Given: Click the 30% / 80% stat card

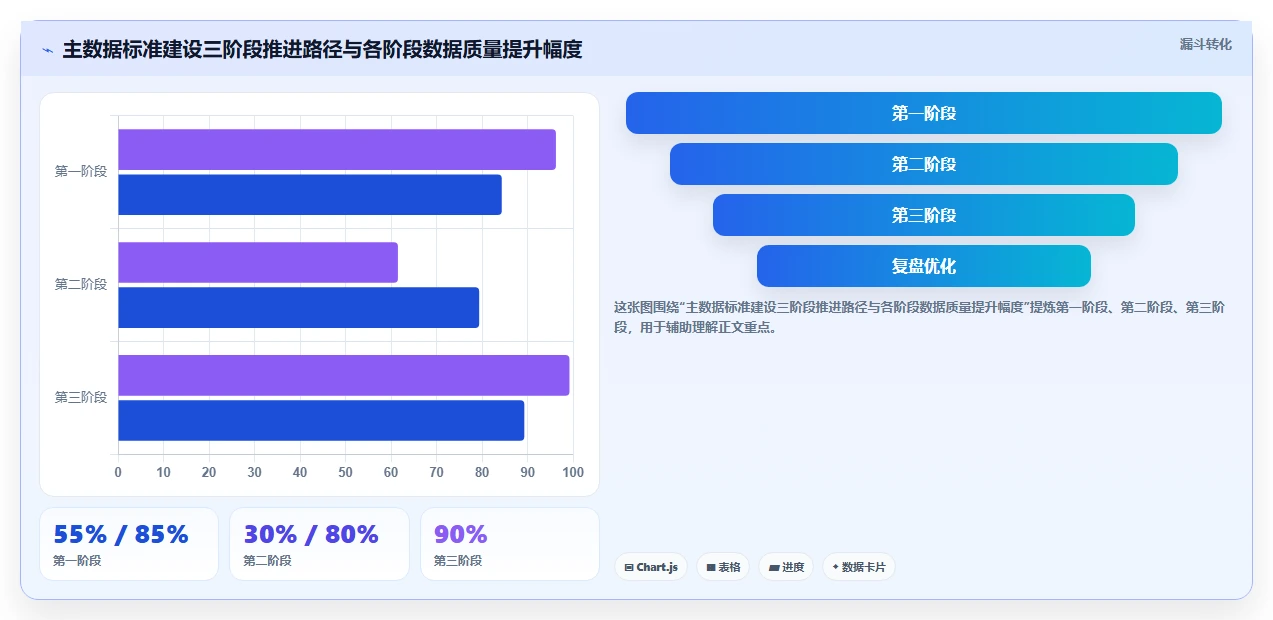Looking at the screenshot, I should coord(319,544).
